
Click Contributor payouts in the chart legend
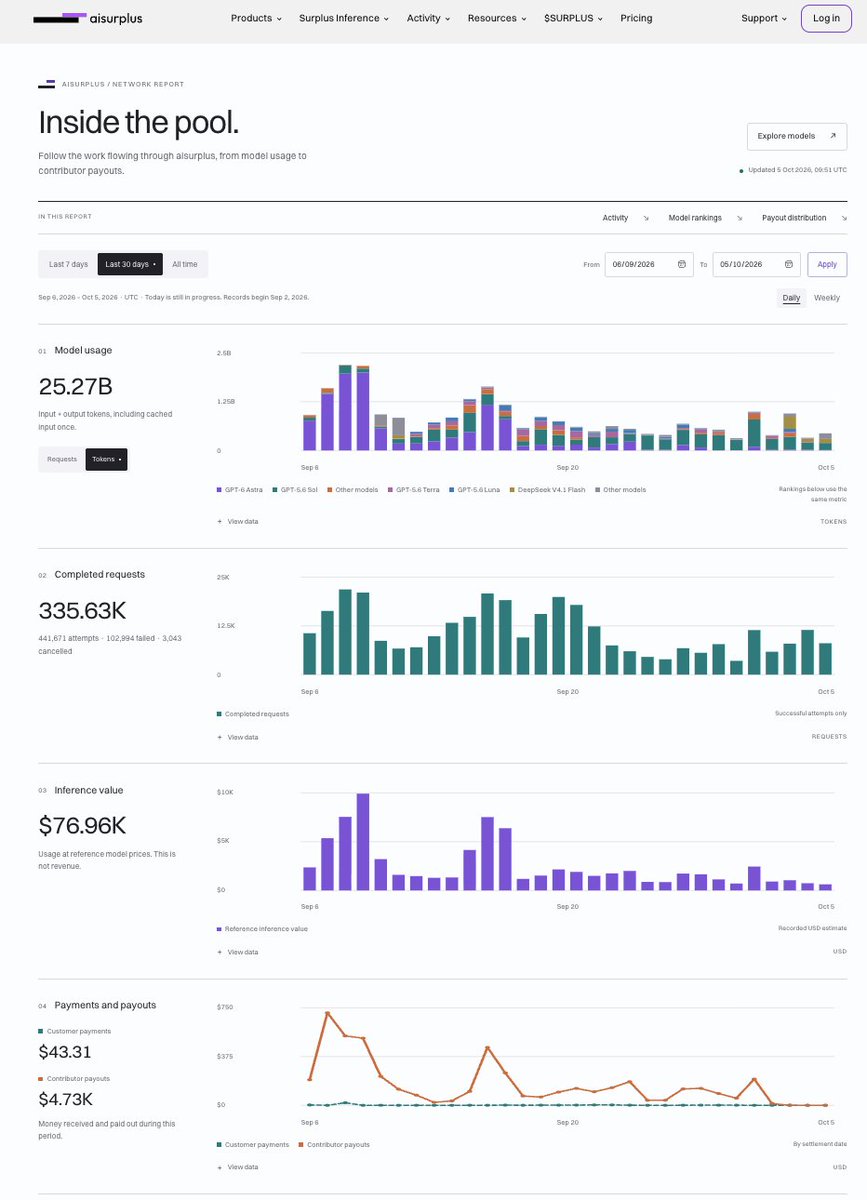[334, 1144]
